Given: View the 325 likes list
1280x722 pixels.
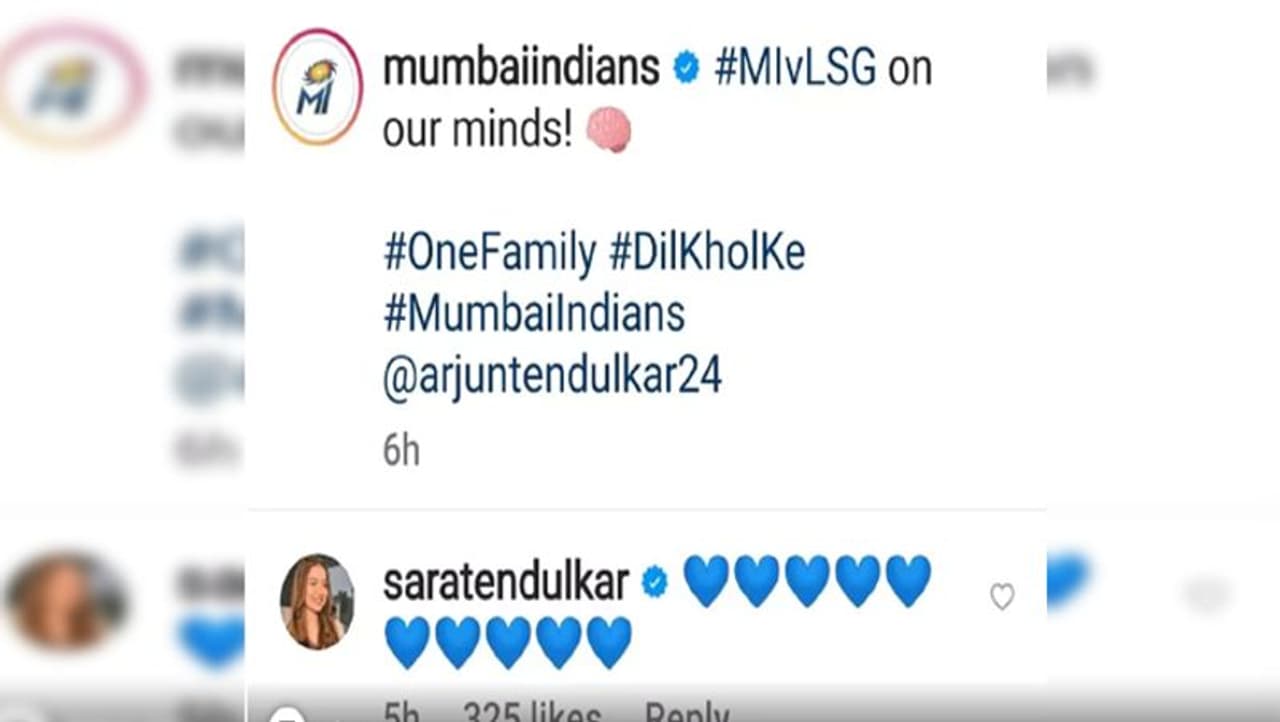Looking at the screenshot, I should pos(531,710).
